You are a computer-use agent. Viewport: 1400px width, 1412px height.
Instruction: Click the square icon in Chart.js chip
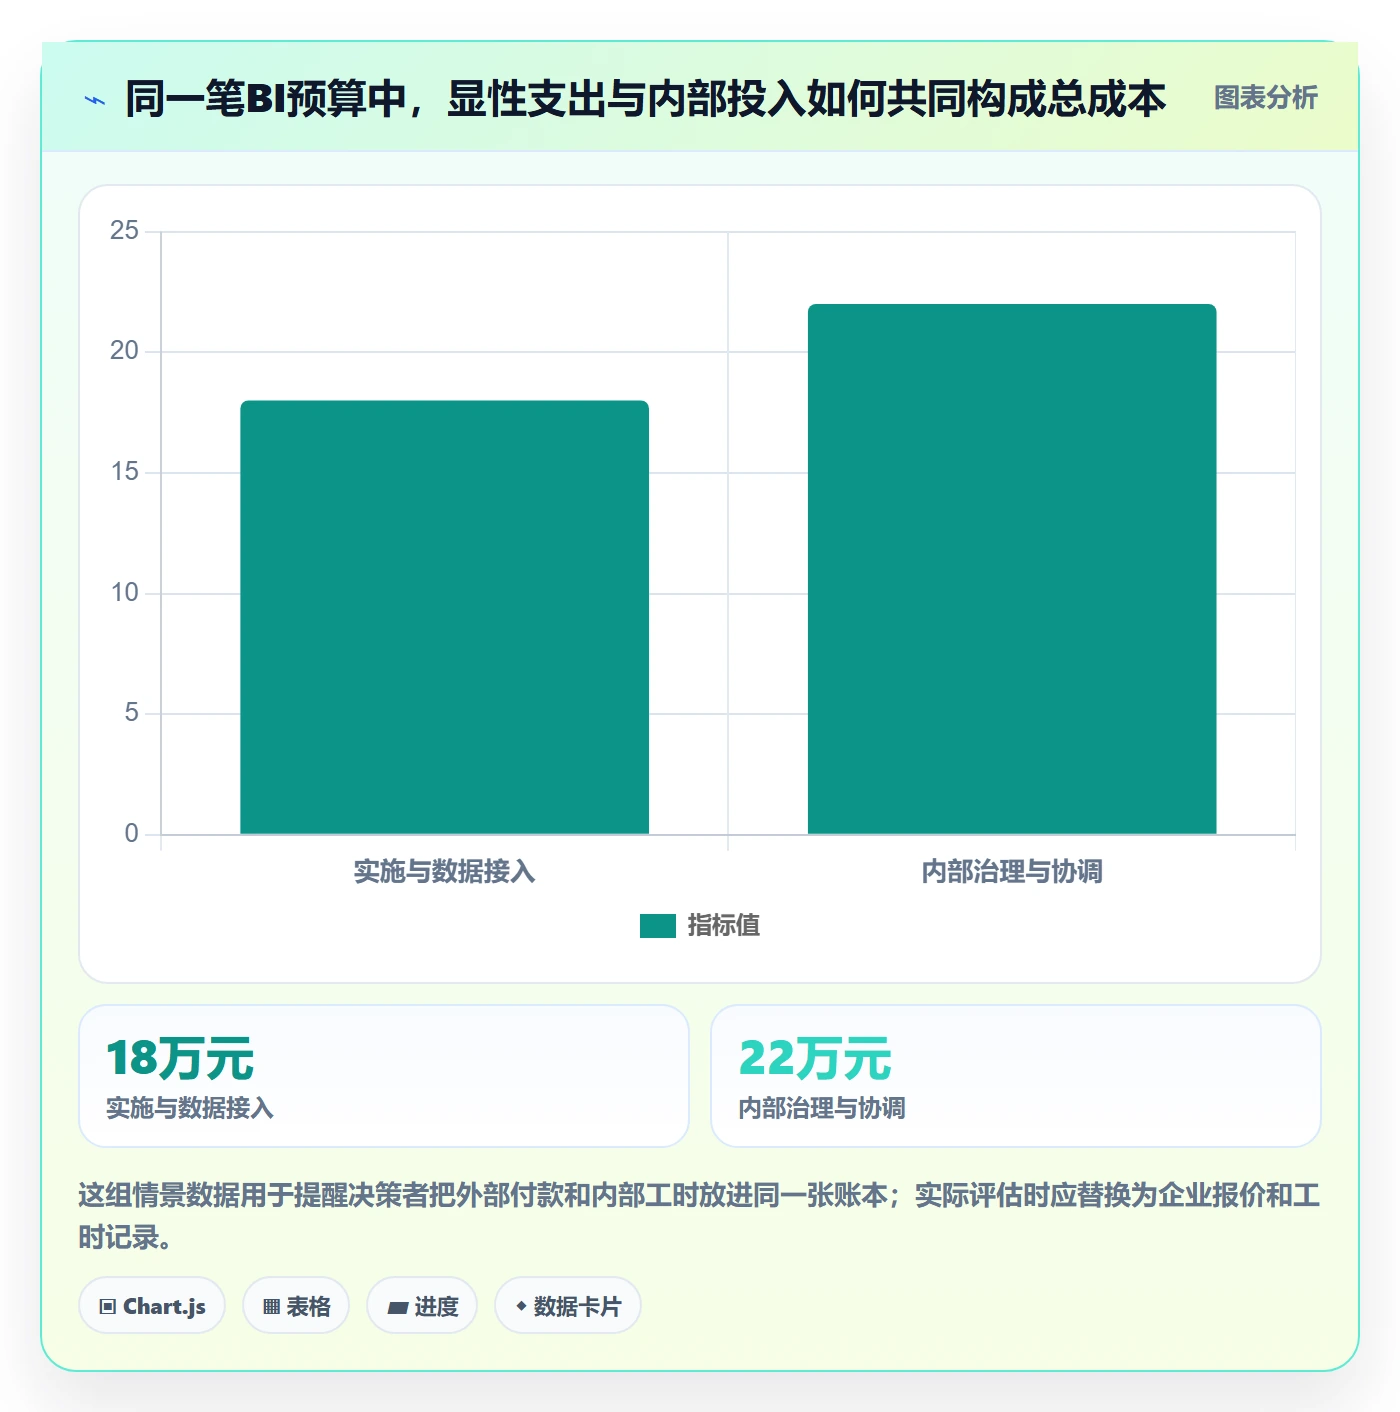(108, 1307)
